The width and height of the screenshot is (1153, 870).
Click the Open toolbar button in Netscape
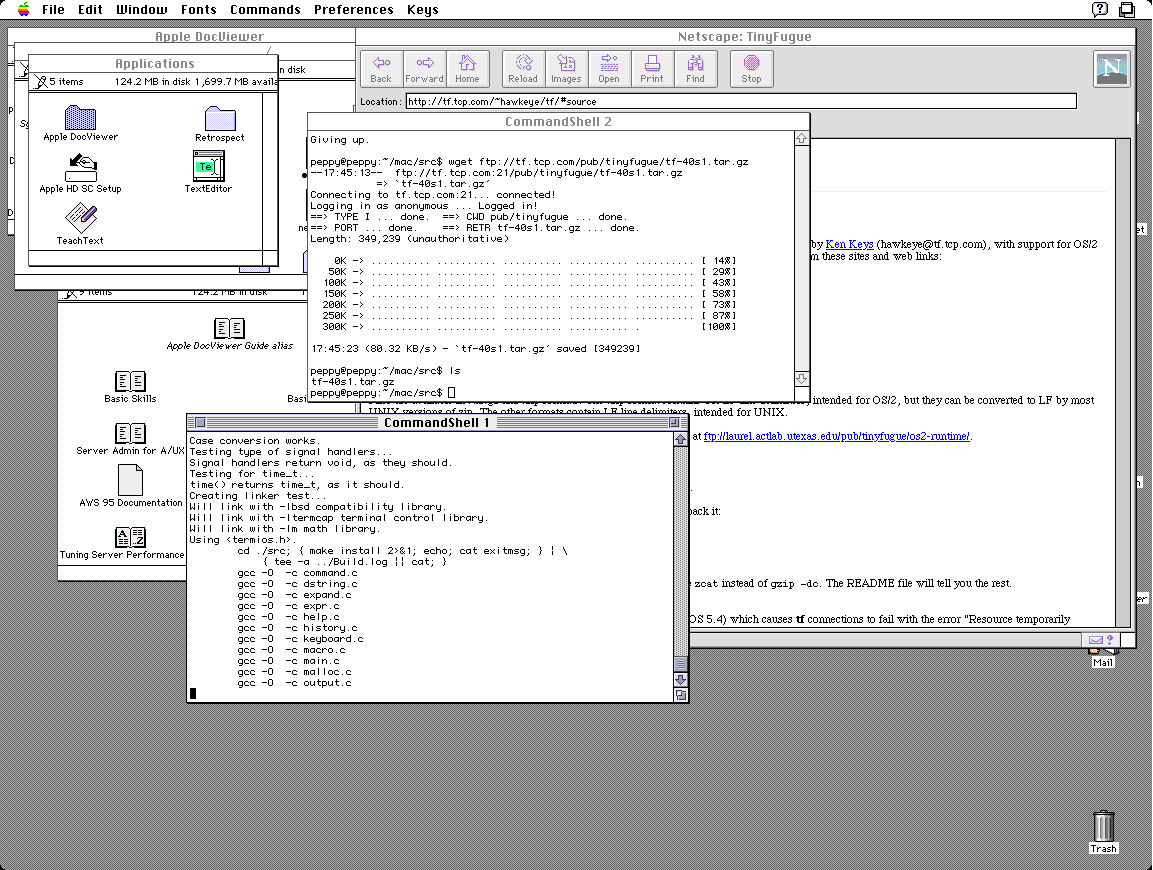point(609,69)
